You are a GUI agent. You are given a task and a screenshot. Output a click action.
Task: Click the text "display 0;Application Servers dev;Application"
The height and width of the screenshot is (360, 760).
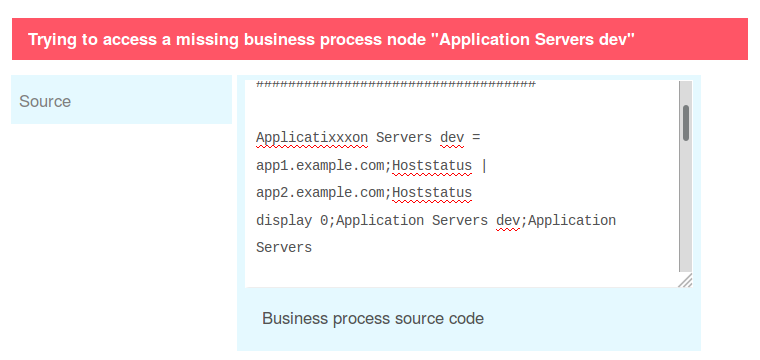pos(436,221)
